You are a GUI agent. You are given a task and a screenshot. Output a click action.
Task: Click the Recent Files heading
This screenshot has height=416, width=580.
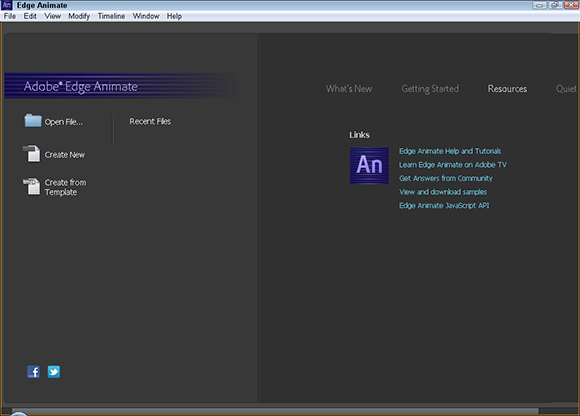coord(150,121)
